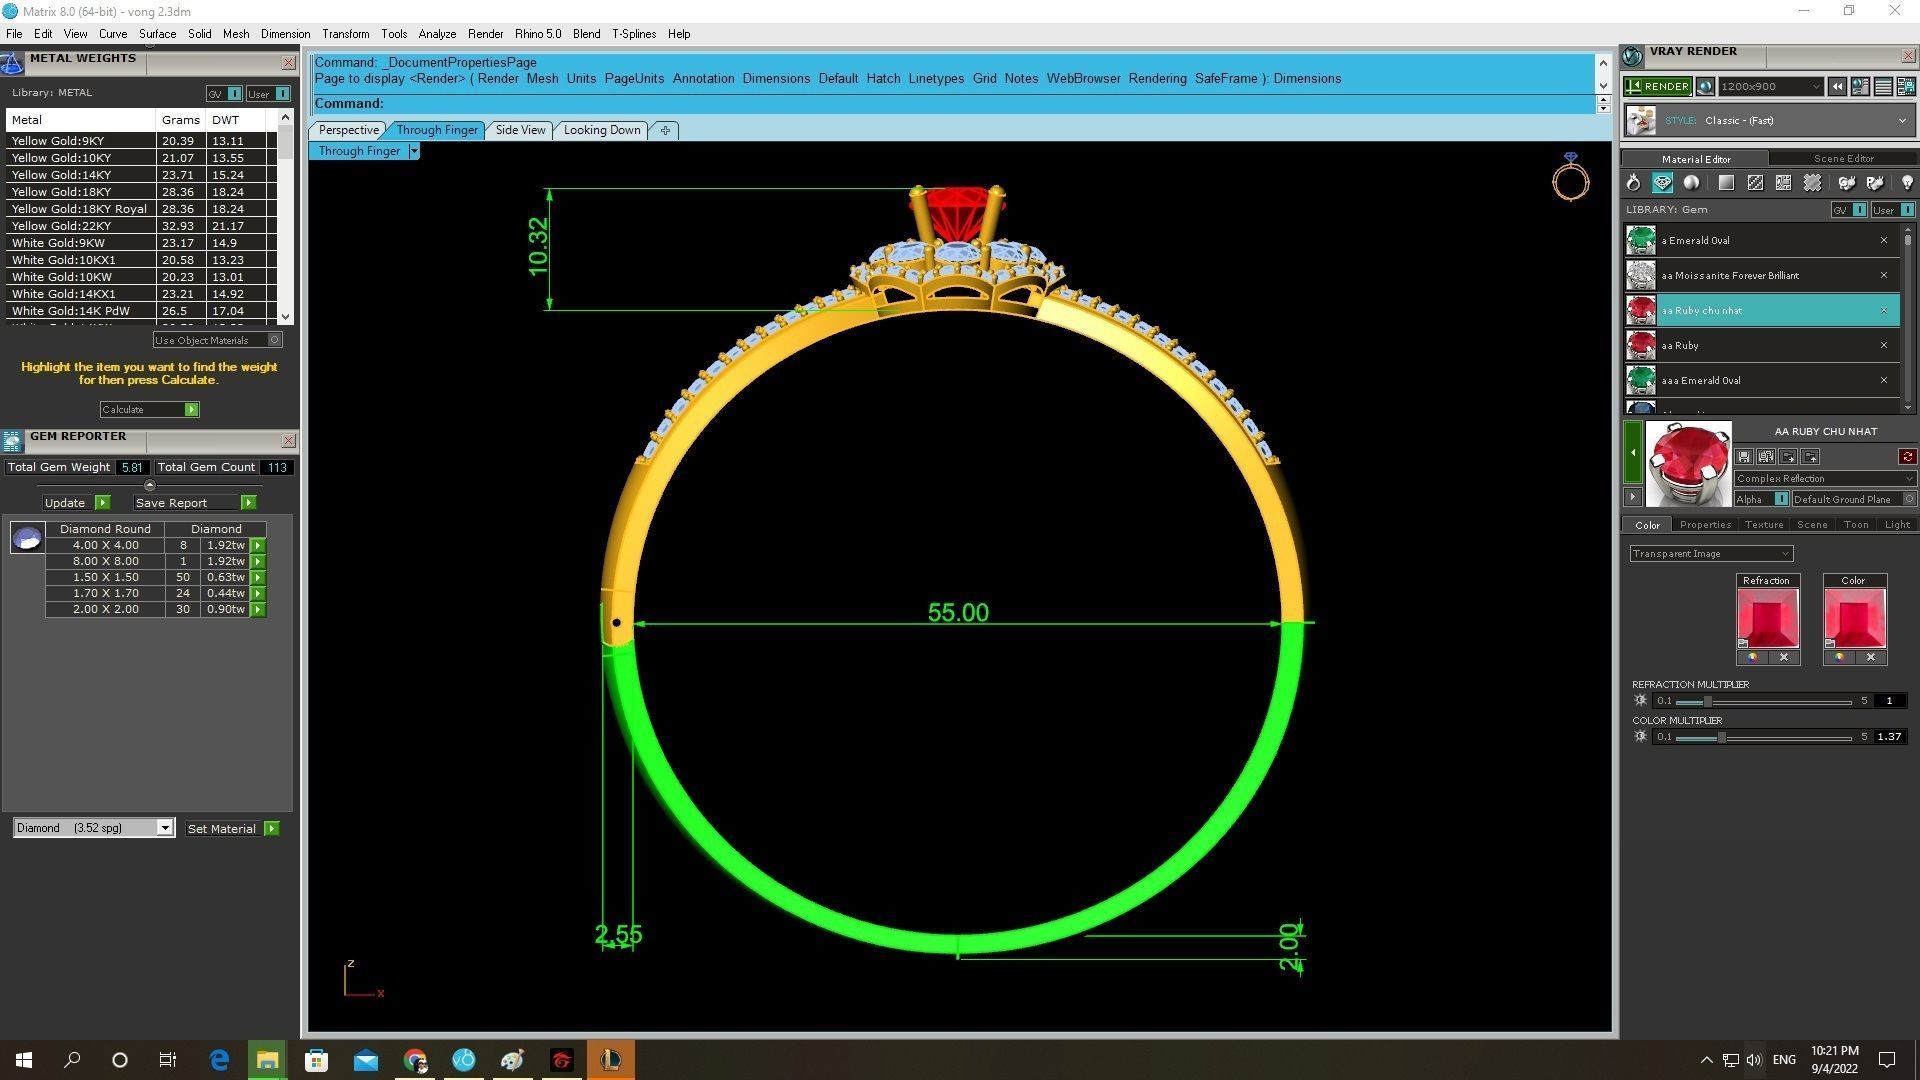Adjust the Refraction Multiplier slider
1920x1080 pixels.
click(x=1708, y=702)
